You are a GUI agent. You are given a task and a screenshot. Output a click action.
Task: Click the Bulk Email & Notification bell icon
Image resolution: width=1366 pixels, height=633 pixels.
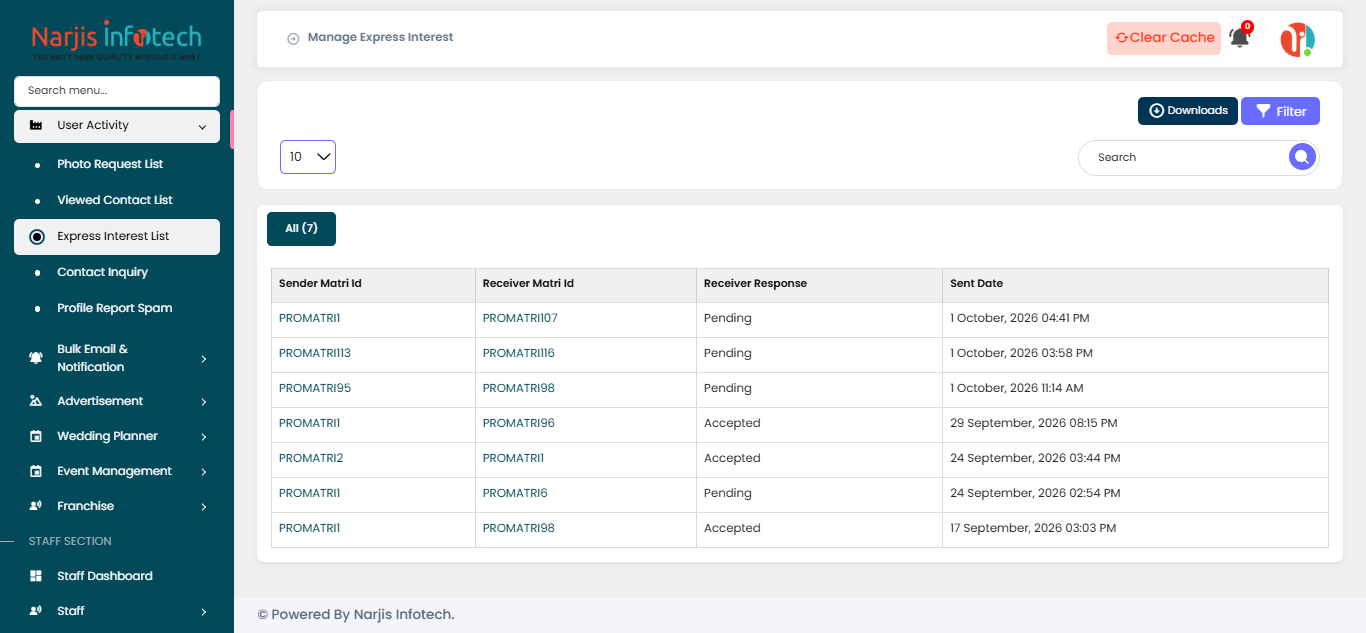tap(36, 358)
